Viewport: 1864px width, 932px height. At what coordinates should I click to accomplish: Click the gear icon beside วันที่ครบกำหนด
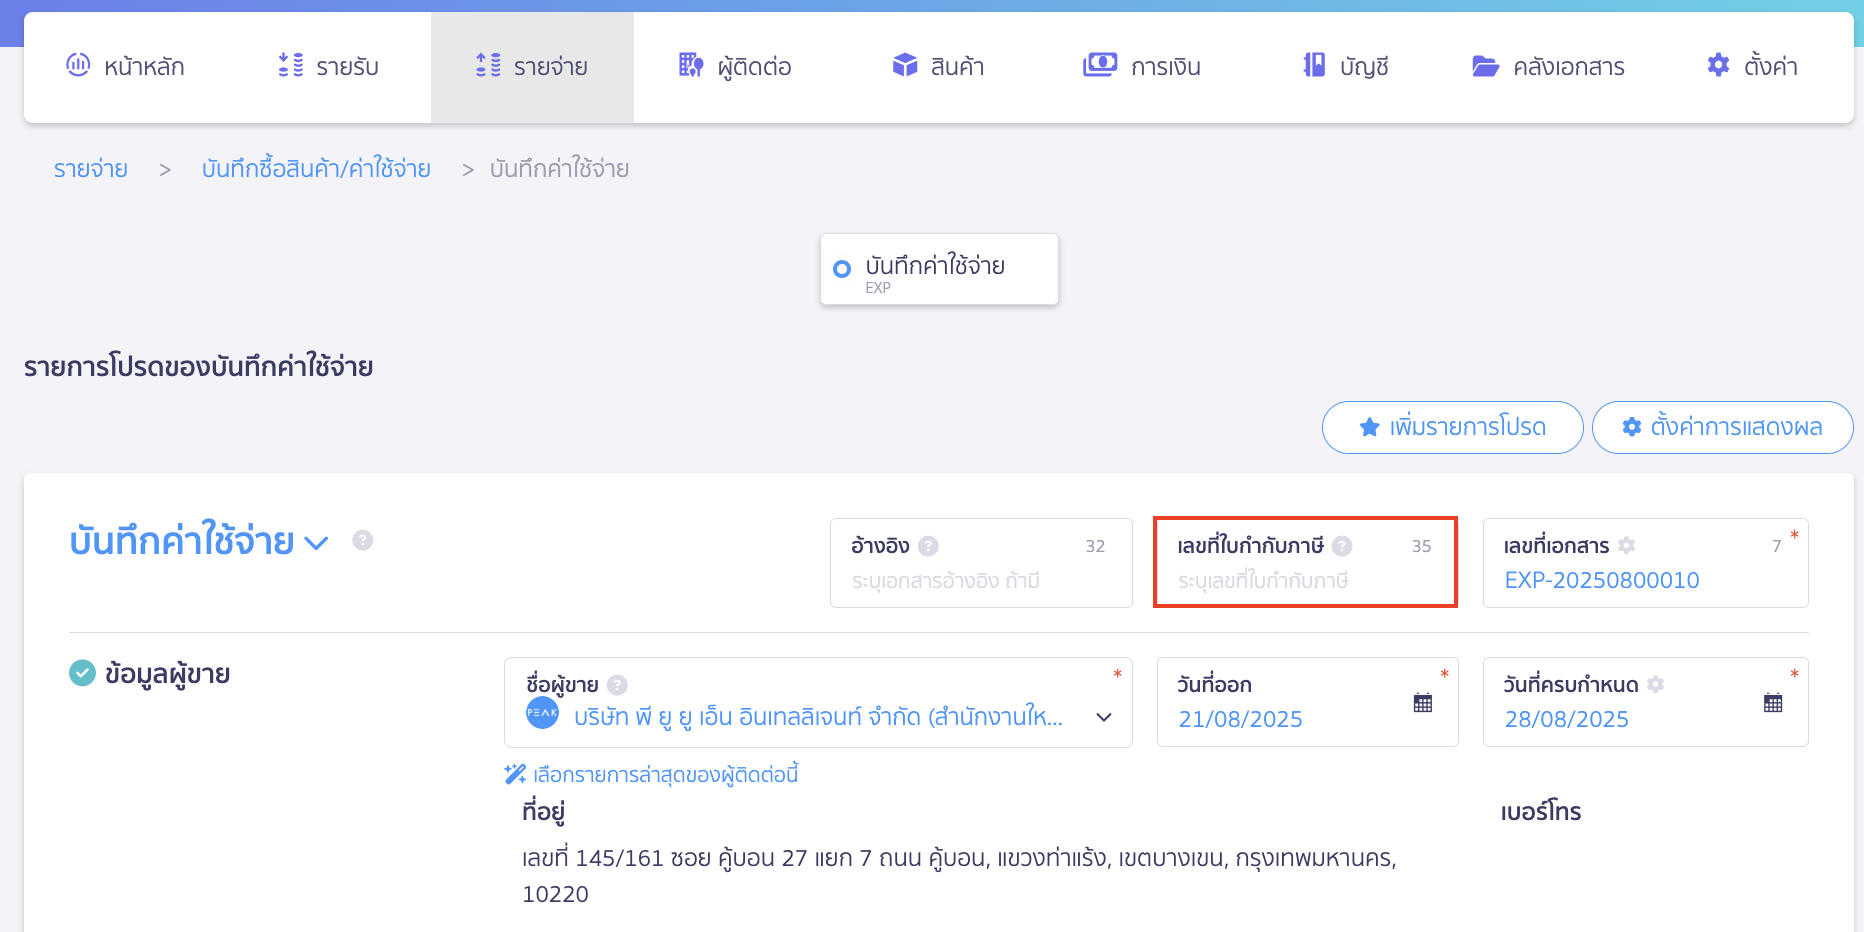pyautogui.click(x=1657, y=684)
